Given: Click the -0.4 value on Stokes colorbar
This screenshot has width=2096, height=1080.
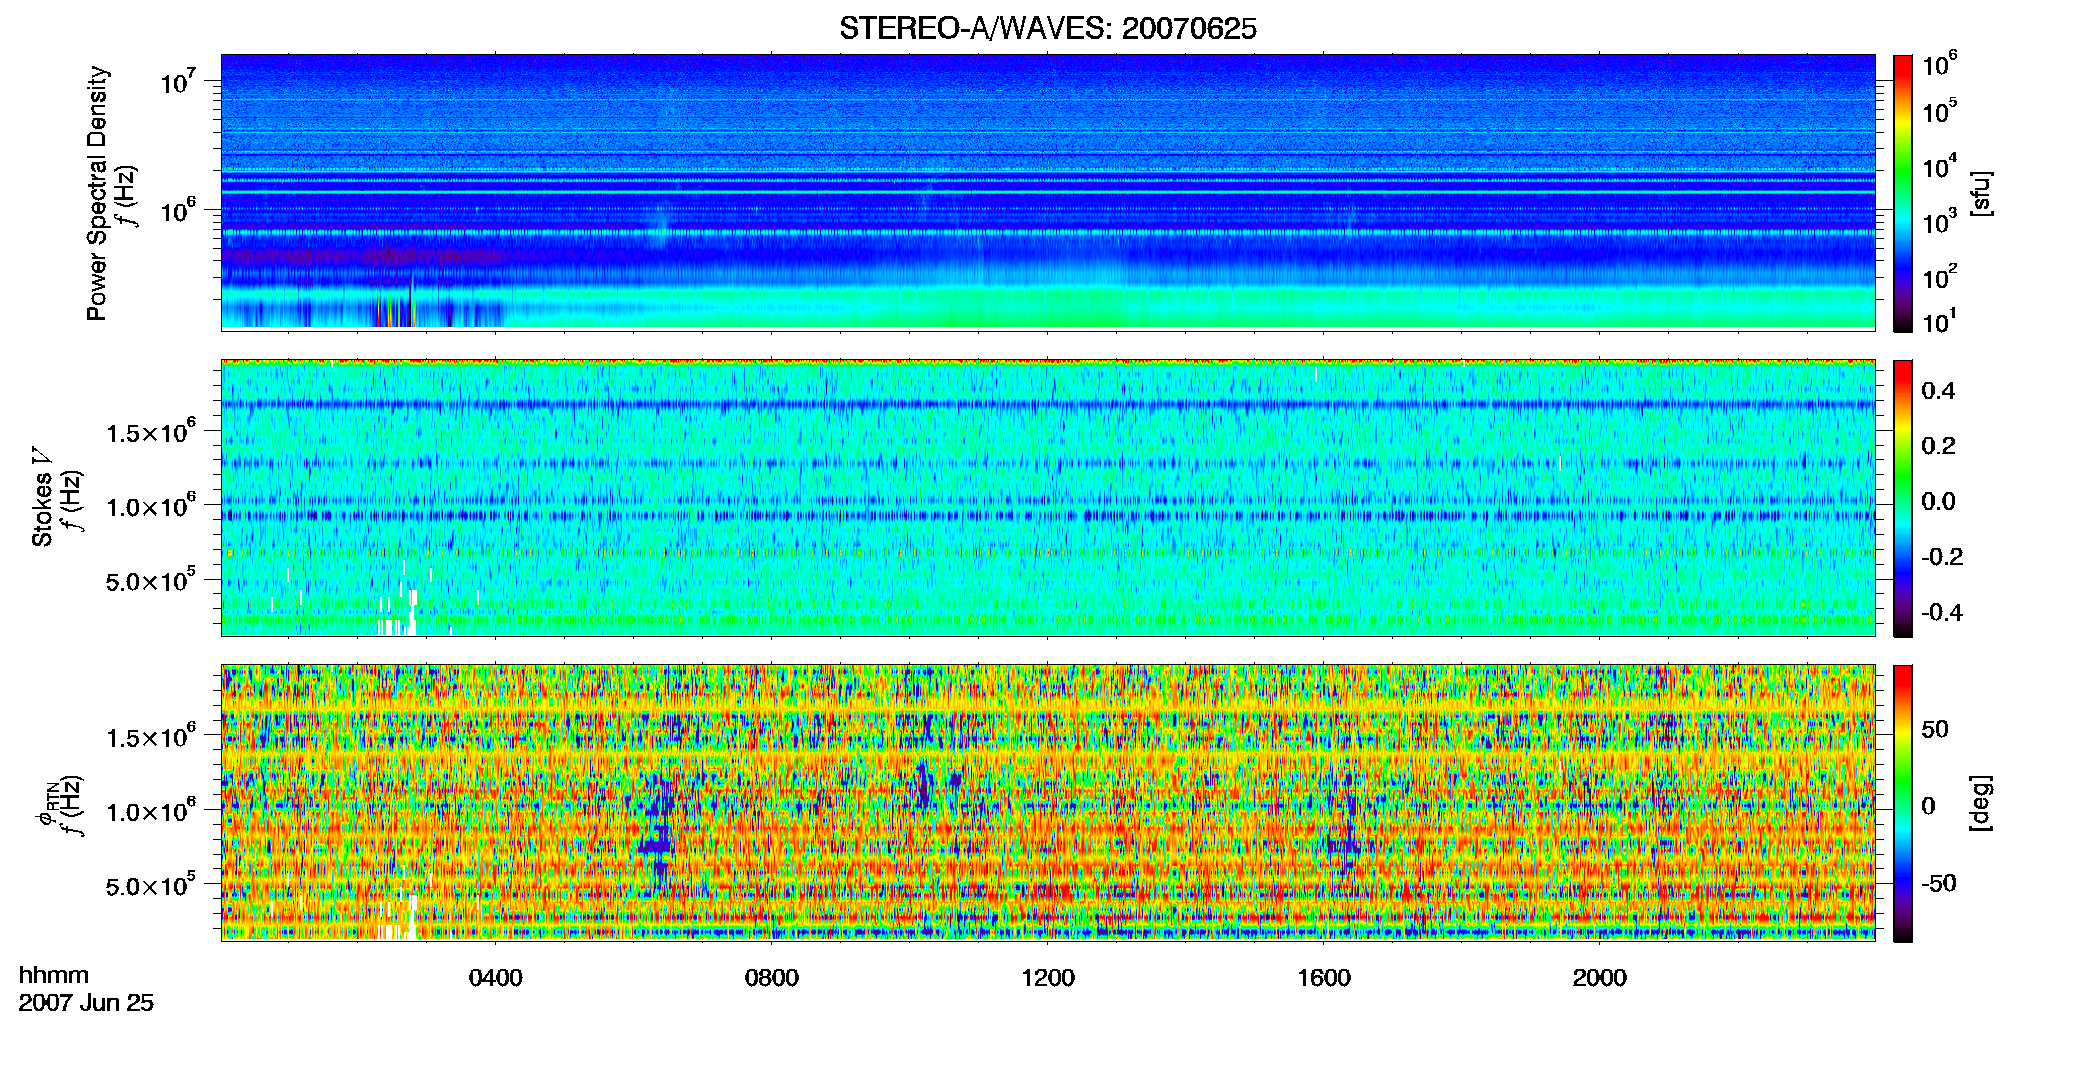Looking at the screenshot, I should click(x=1942, y=612).
